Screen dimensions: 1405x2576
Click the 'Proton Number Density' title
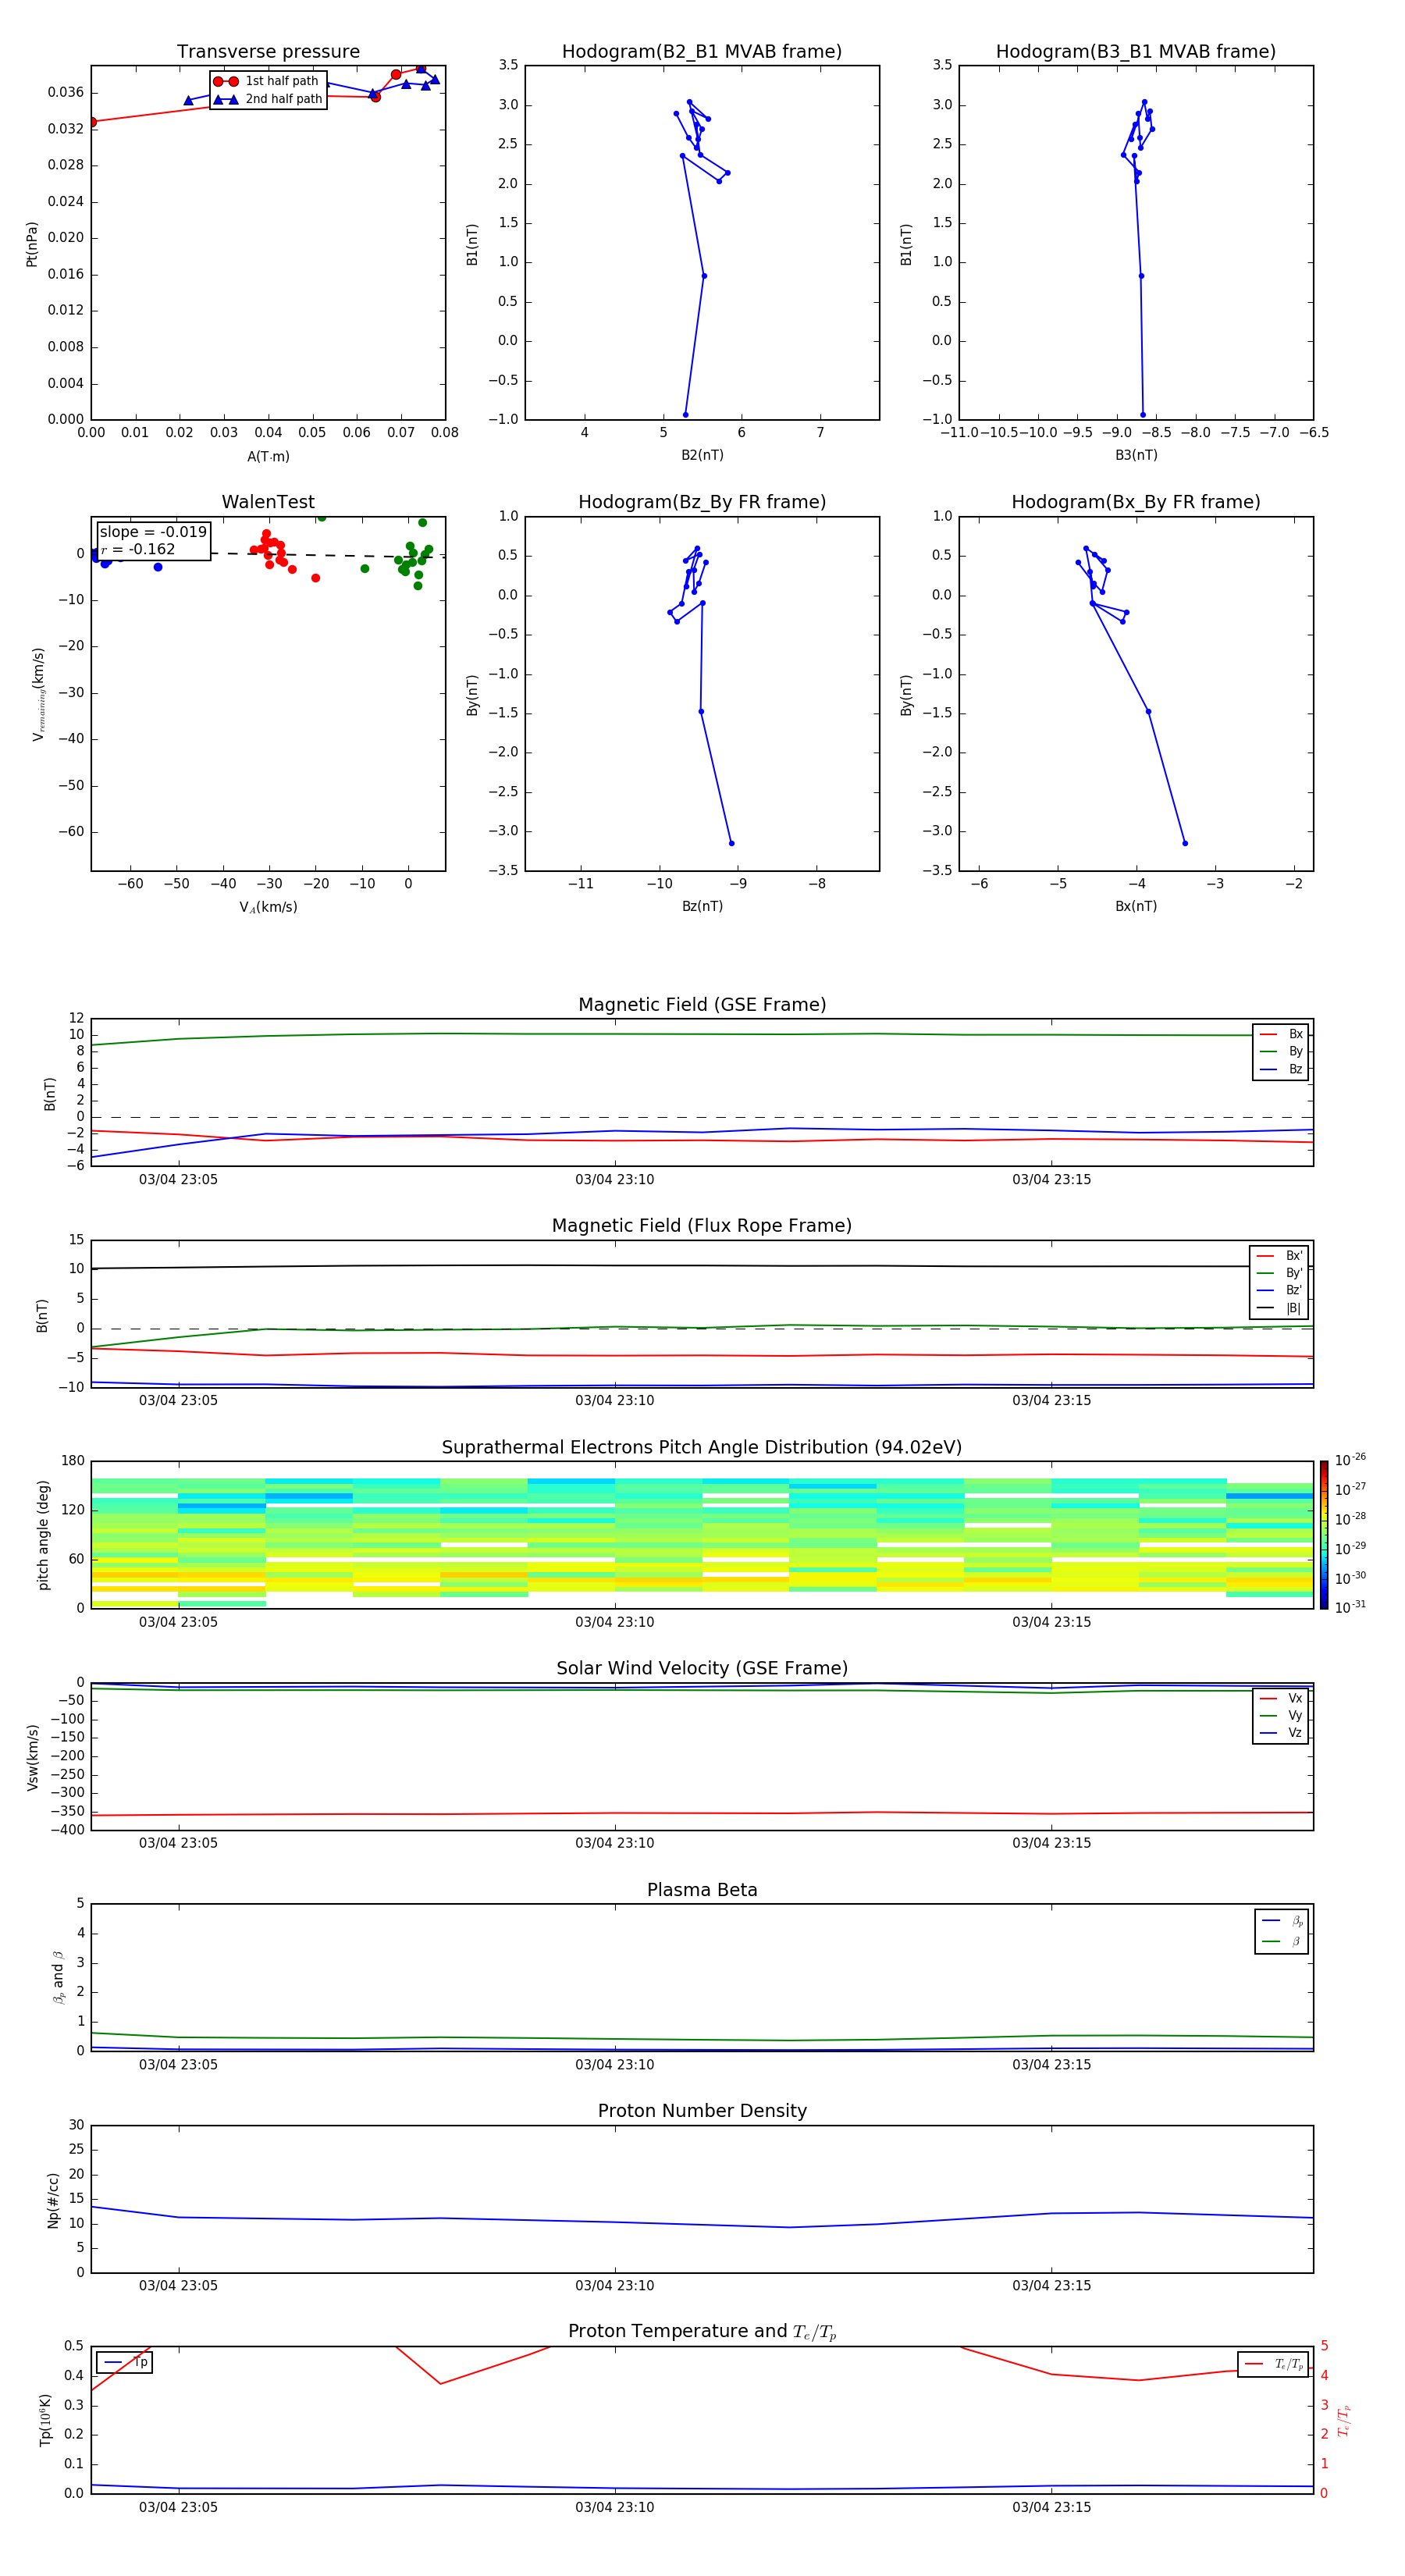(702, 2111)
